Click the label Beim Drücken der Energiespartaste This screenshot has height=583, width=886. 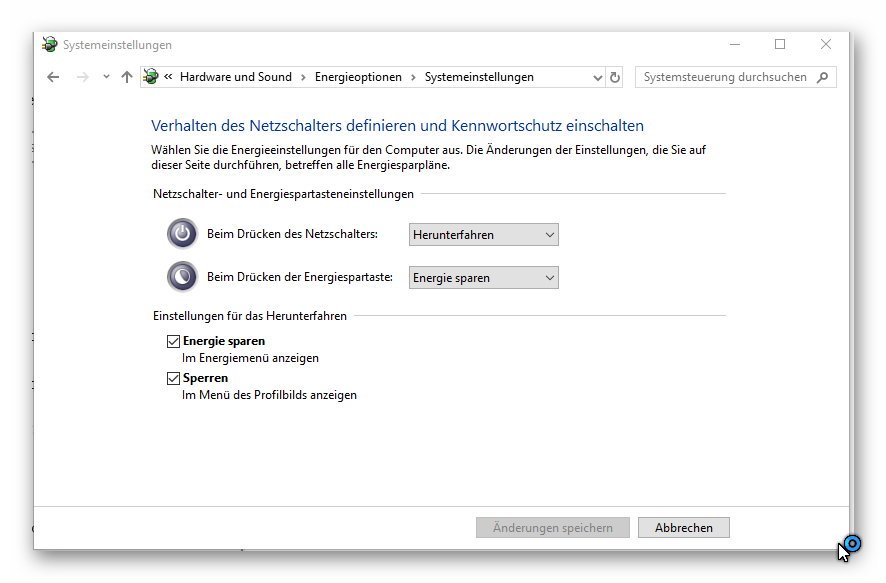pos(299,277)
